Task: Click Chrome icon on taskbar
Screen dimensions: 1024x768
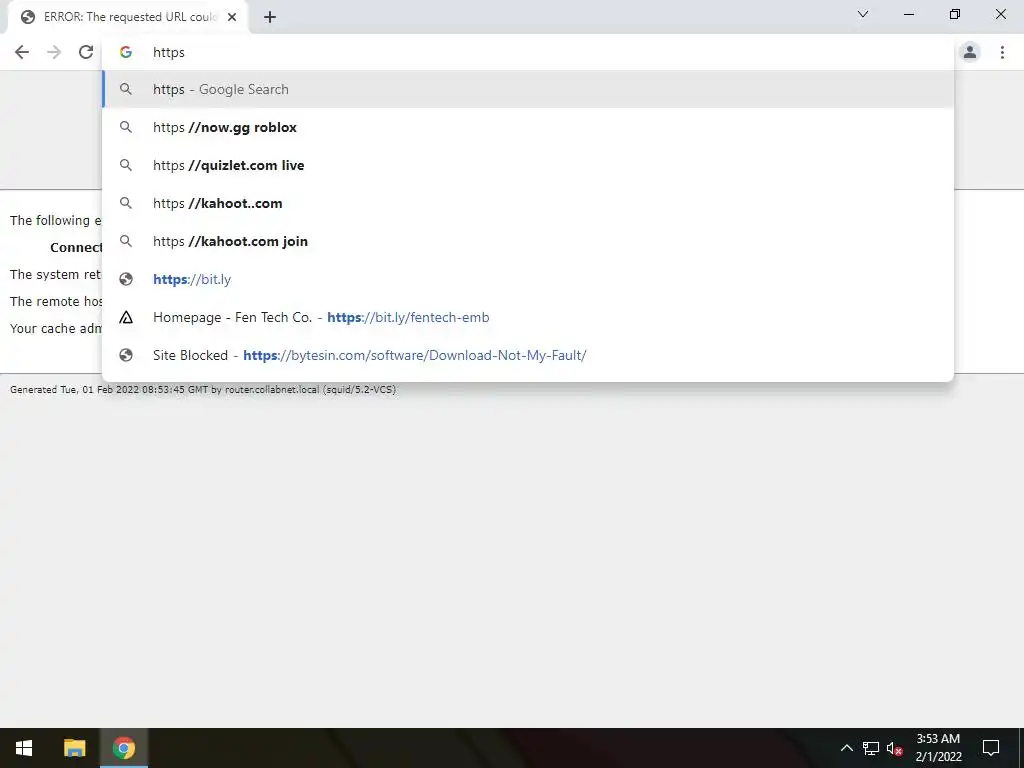Action: (x=123, y=748)
